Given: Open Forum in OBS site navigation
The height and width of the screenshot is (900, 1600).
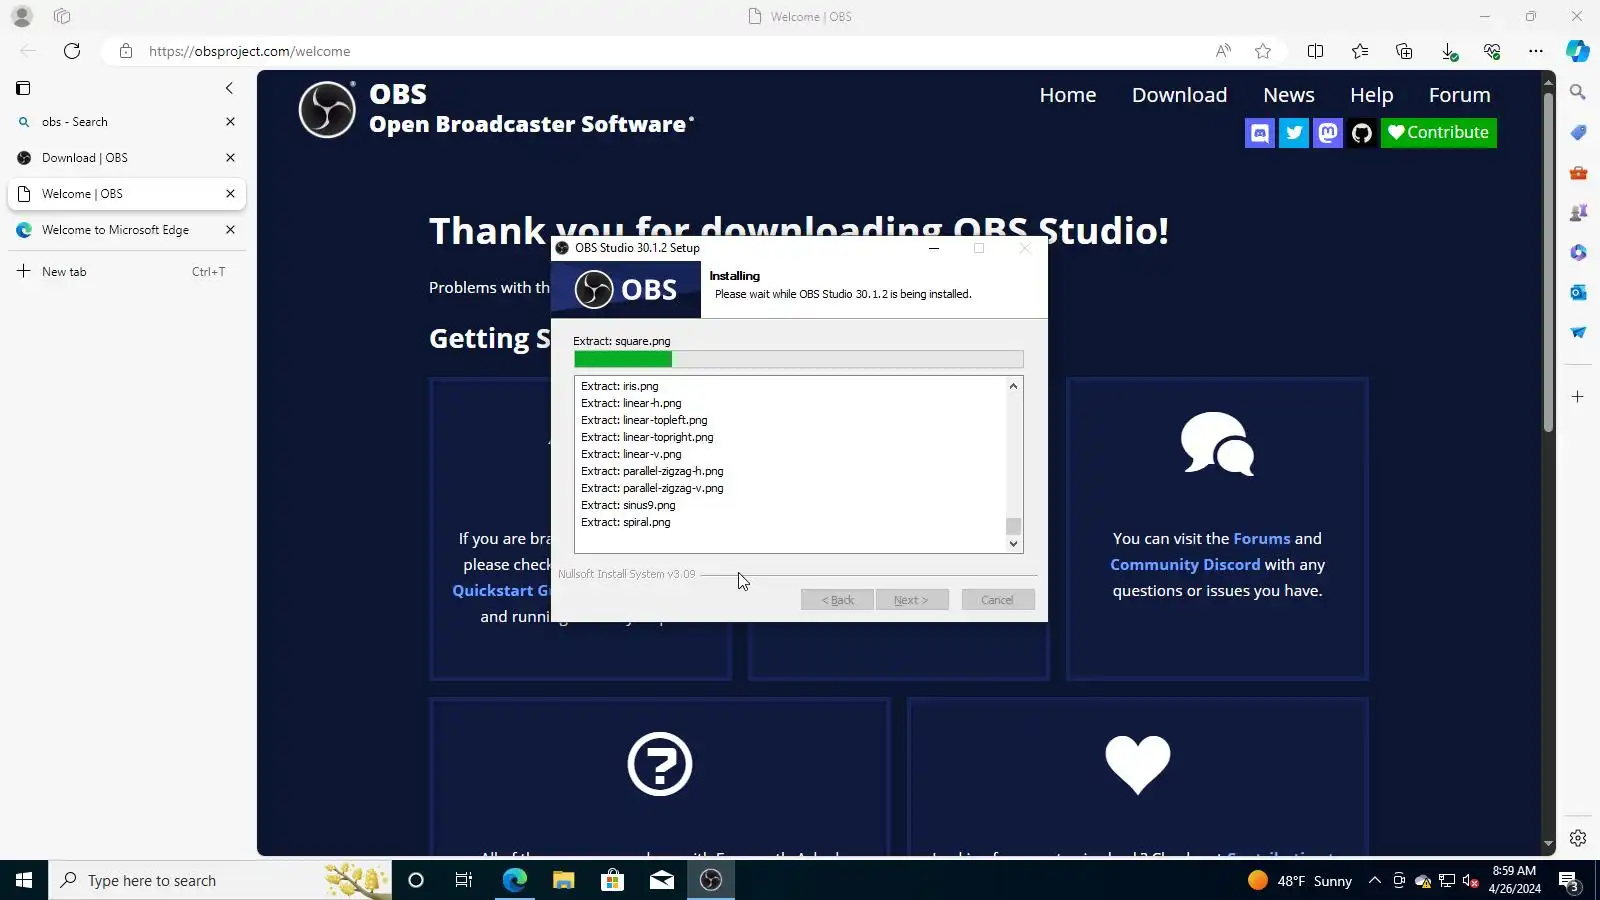Looking at the screenshot, I should pos(1460,95).
